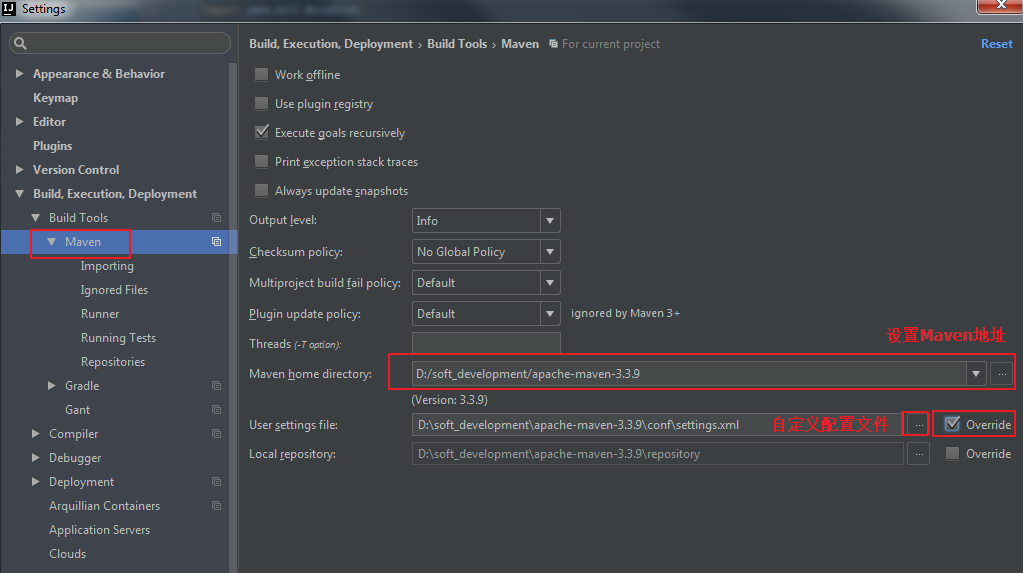Select Arquillian Containers item

pyautogui.click(x=104, y=506)
